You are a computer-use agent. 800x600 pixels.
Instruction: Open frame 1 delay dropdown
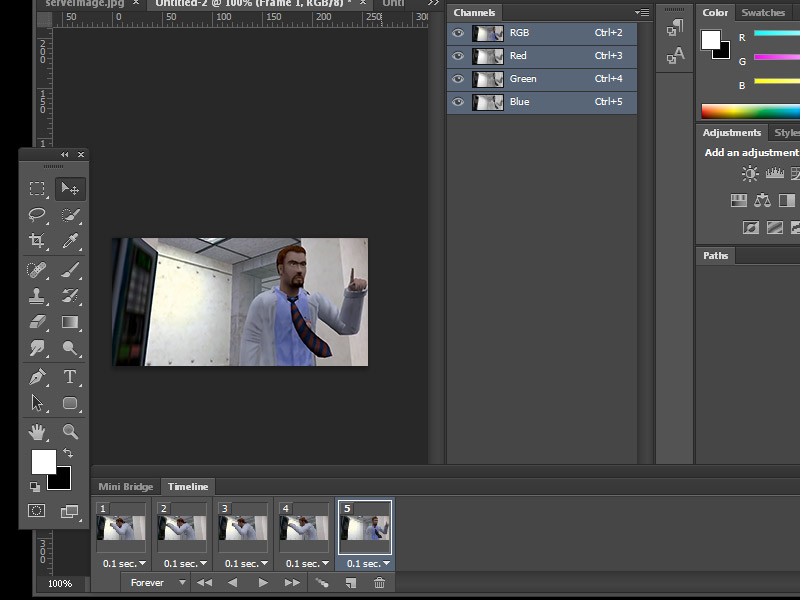click(x=124, y=564)
